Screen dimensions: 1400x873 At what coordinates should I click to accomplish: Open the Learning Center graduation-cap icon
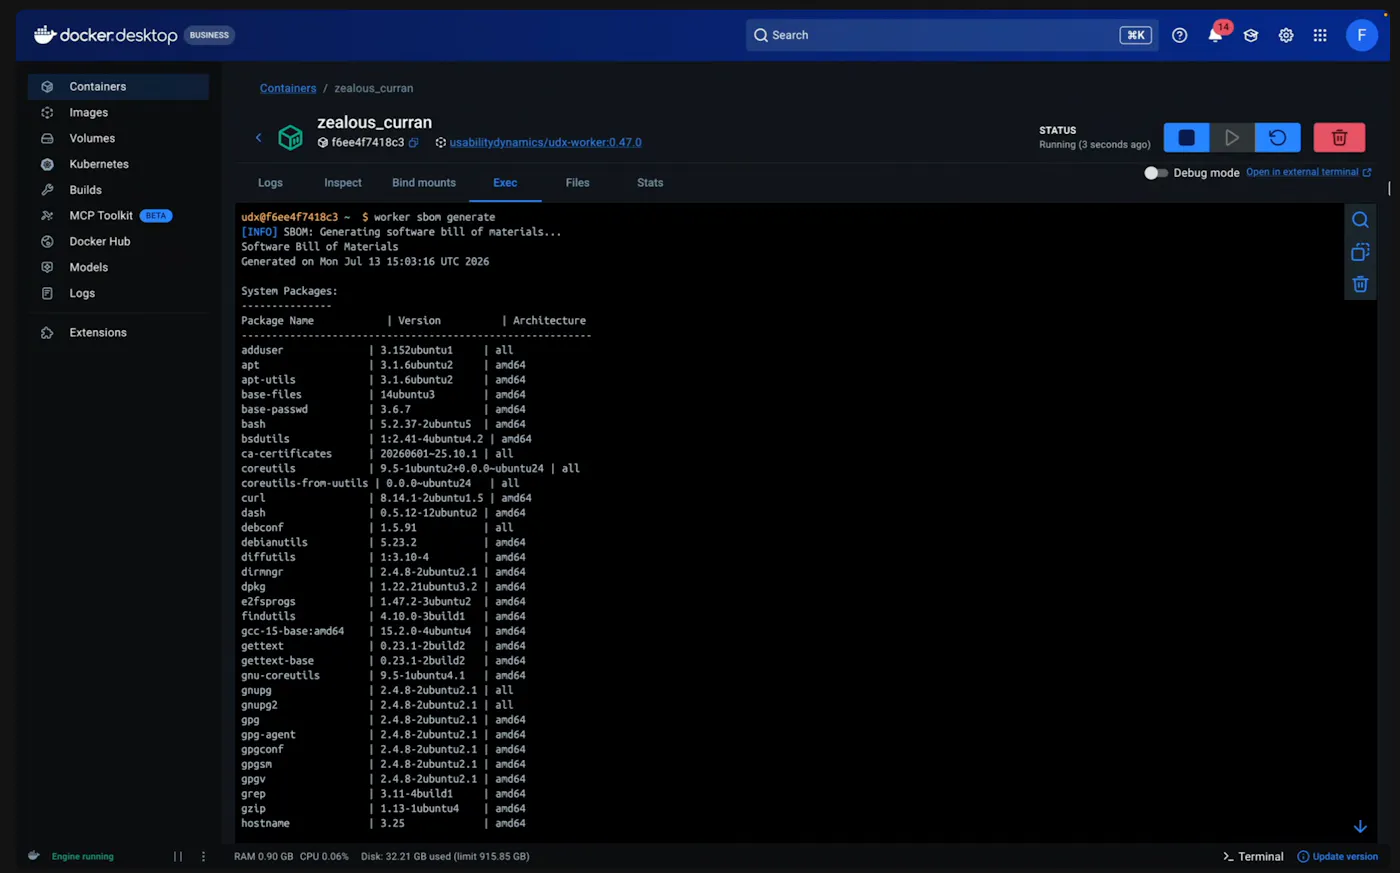1251,35
